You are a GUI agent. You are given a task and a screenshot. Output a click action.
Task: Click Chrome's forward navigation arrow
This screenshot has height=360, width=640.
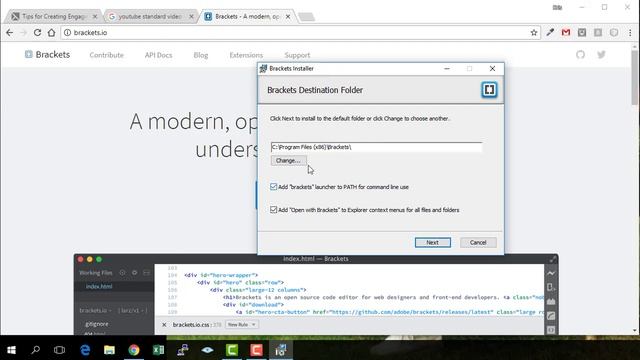(23, 33)
